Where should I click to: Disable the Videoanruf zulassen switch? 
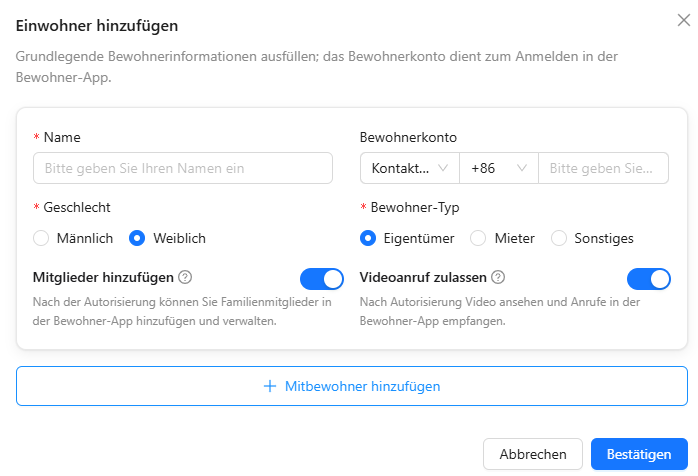(x=649, y=279)
